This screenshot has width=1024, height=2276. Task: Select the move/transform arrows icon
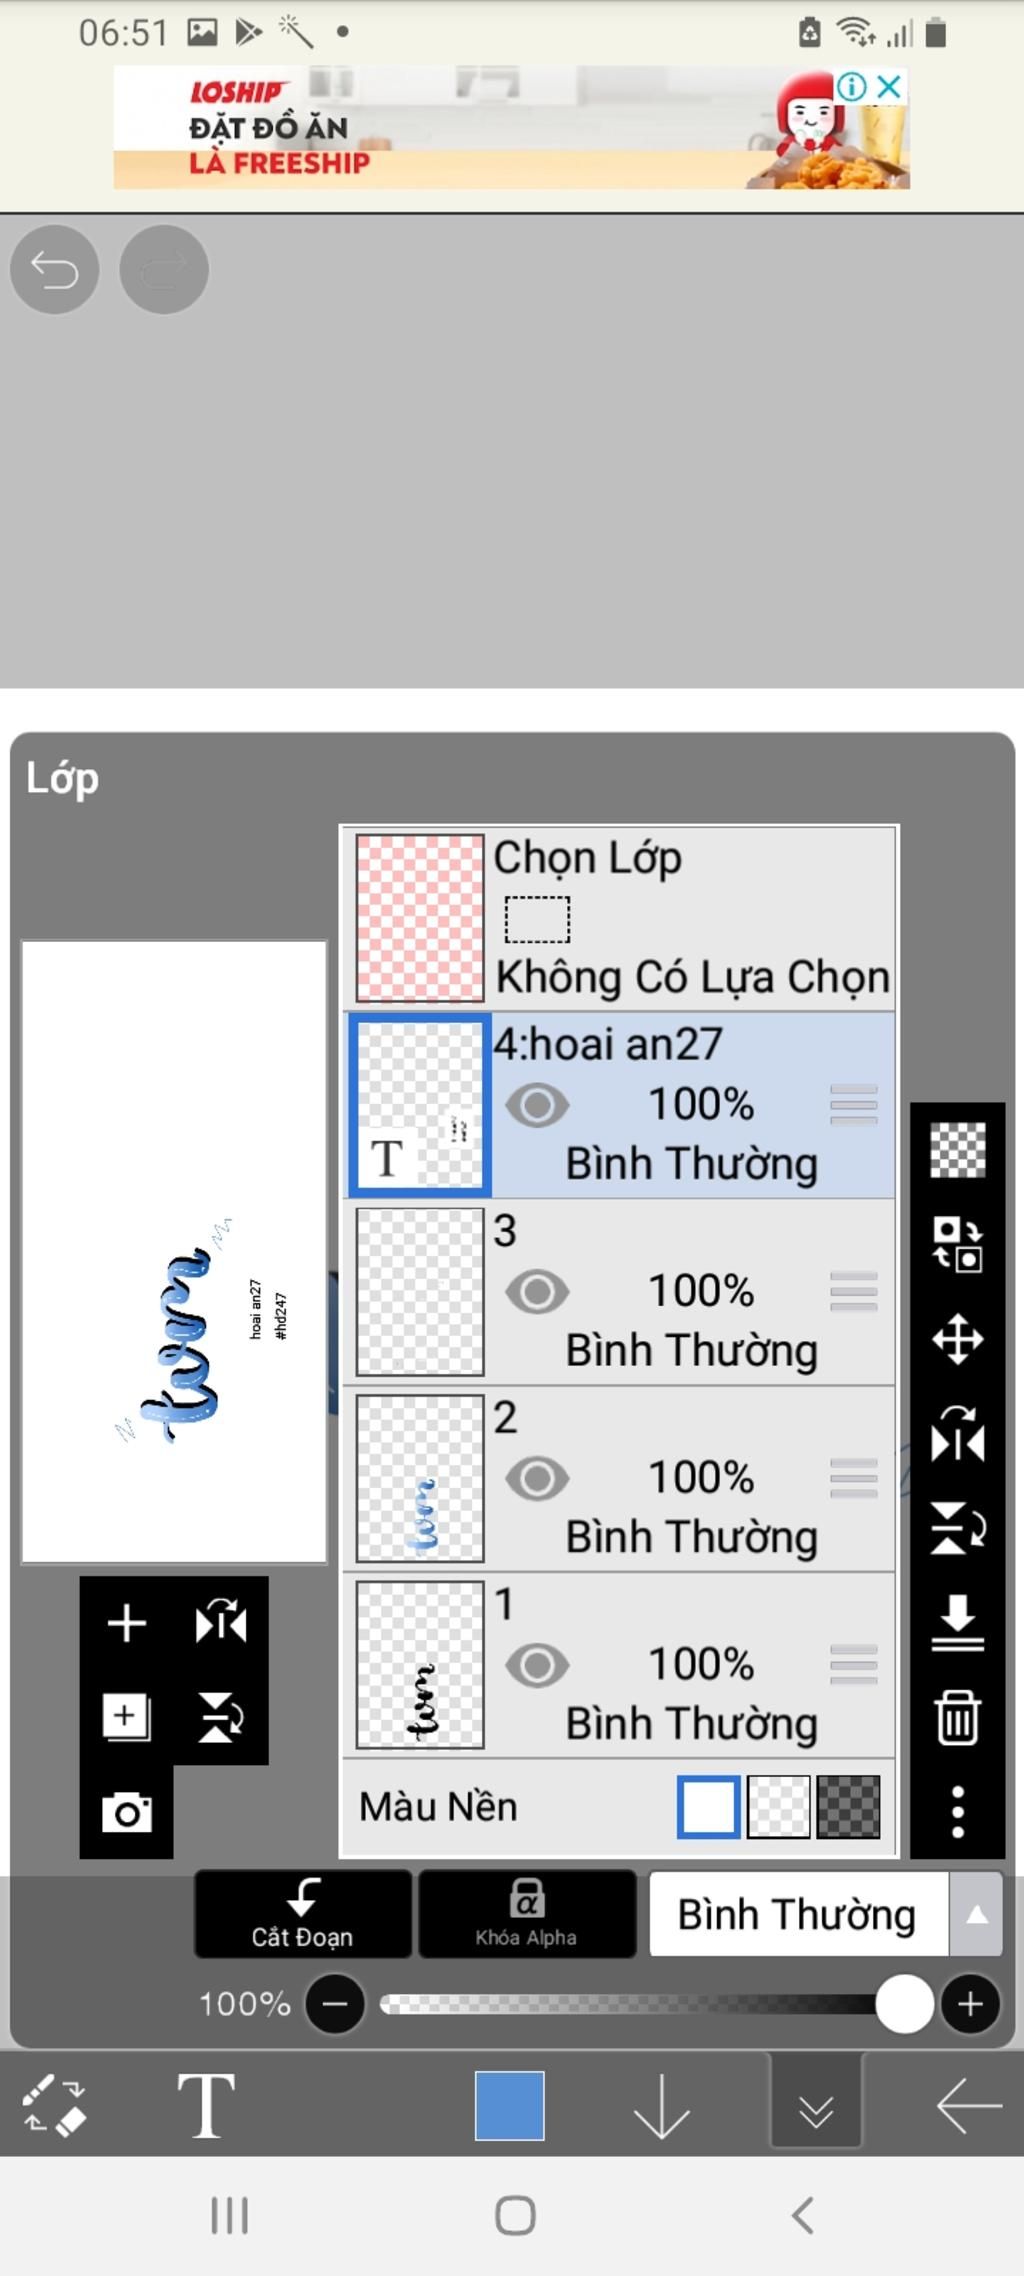point(957,1339)
